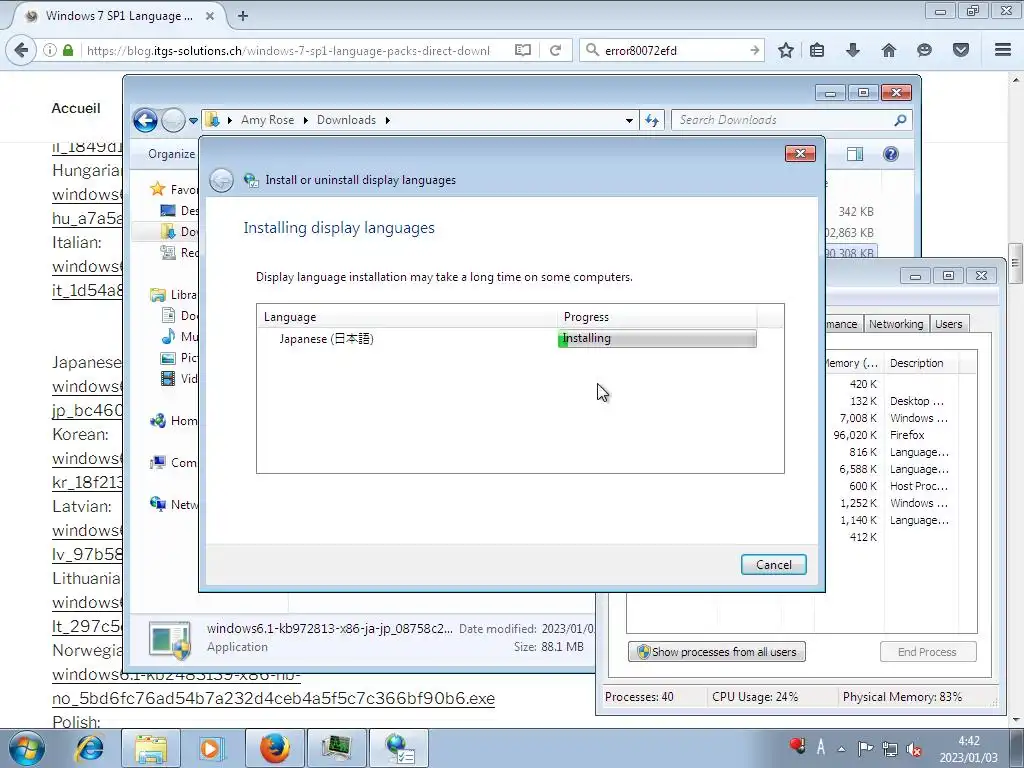Image resolution: width=1024 pixels, height=768 pixels.
Task: Open Explorer help question mark icon
Action: 891,154
